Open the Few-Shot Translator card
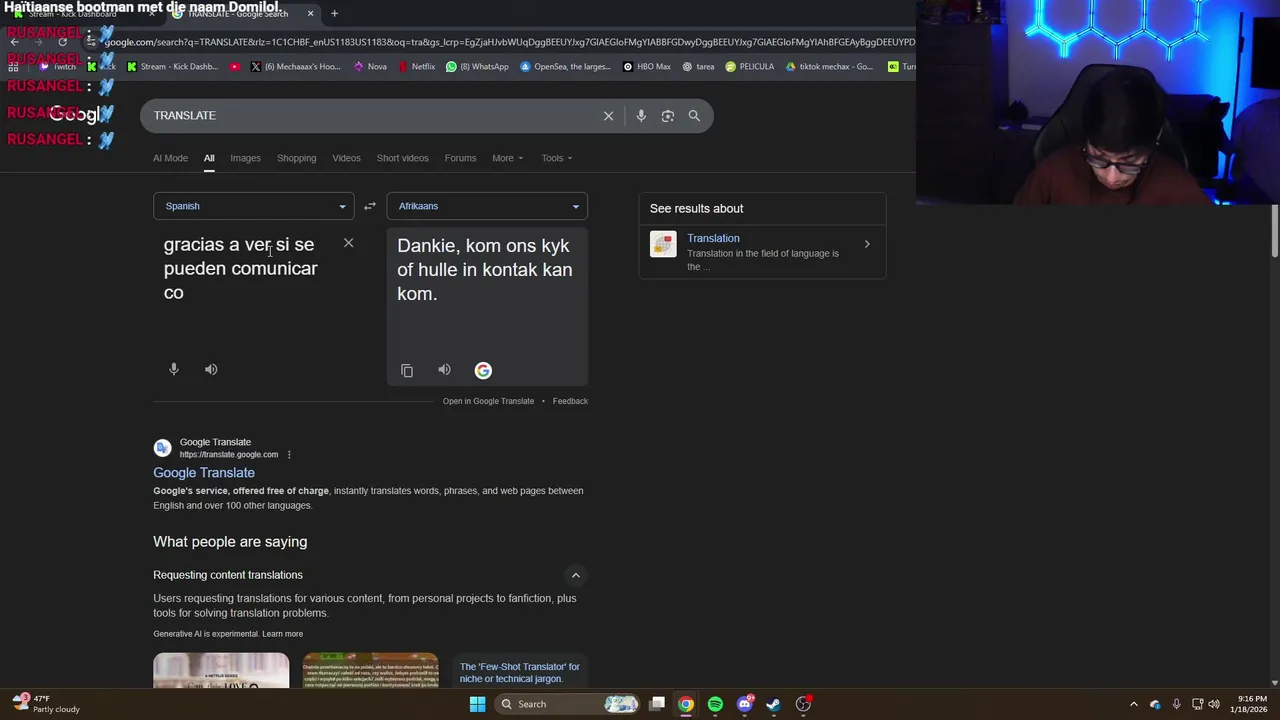Image resolution: width=1280 pixels, height=720 pixels. (519, 672)
